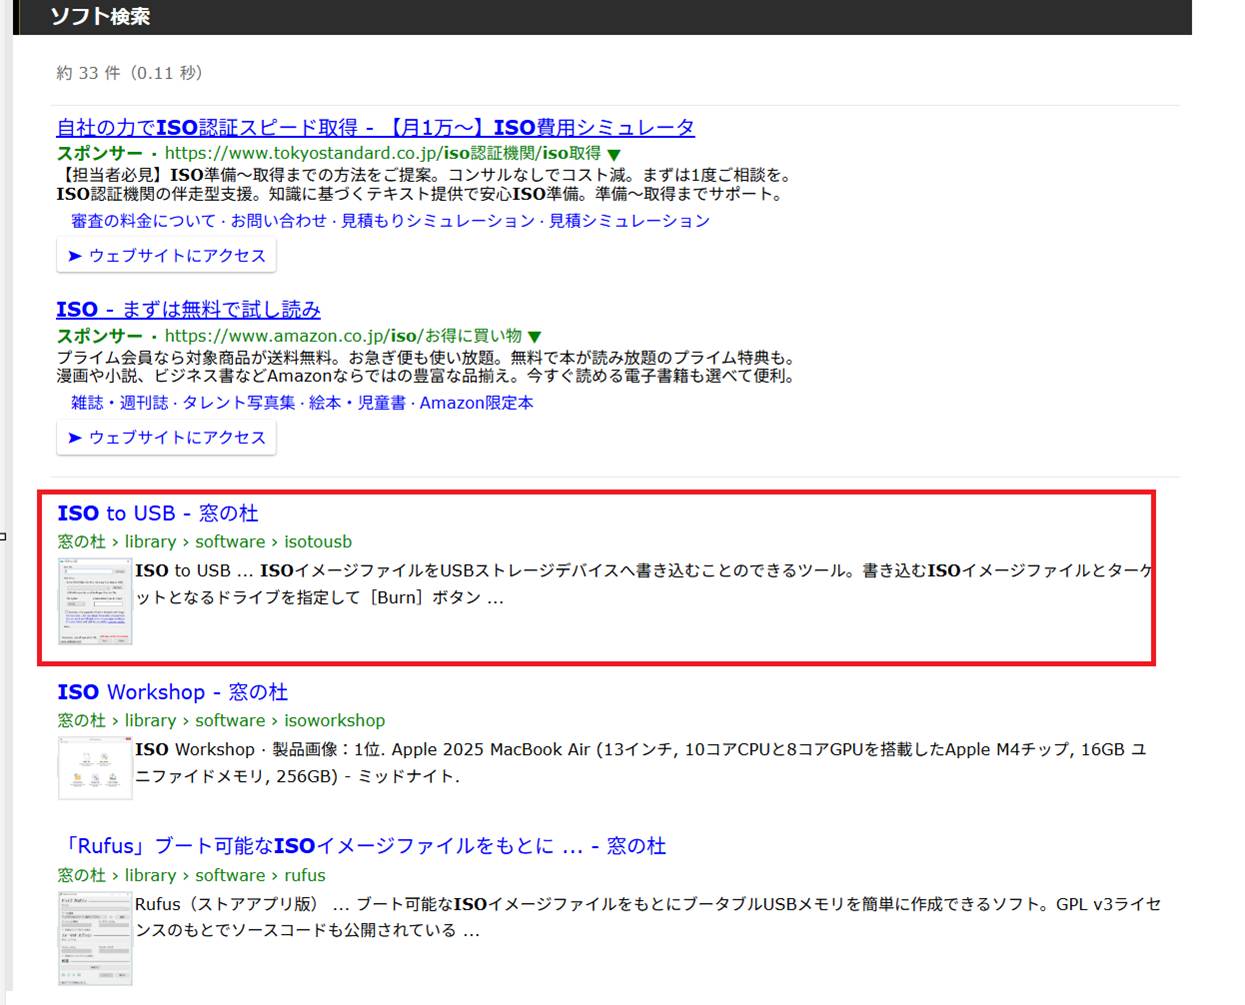1245x1005 pixels.
Task: Open the 'ISO to USB - 窓の杜' result
Action: point(157,514)
